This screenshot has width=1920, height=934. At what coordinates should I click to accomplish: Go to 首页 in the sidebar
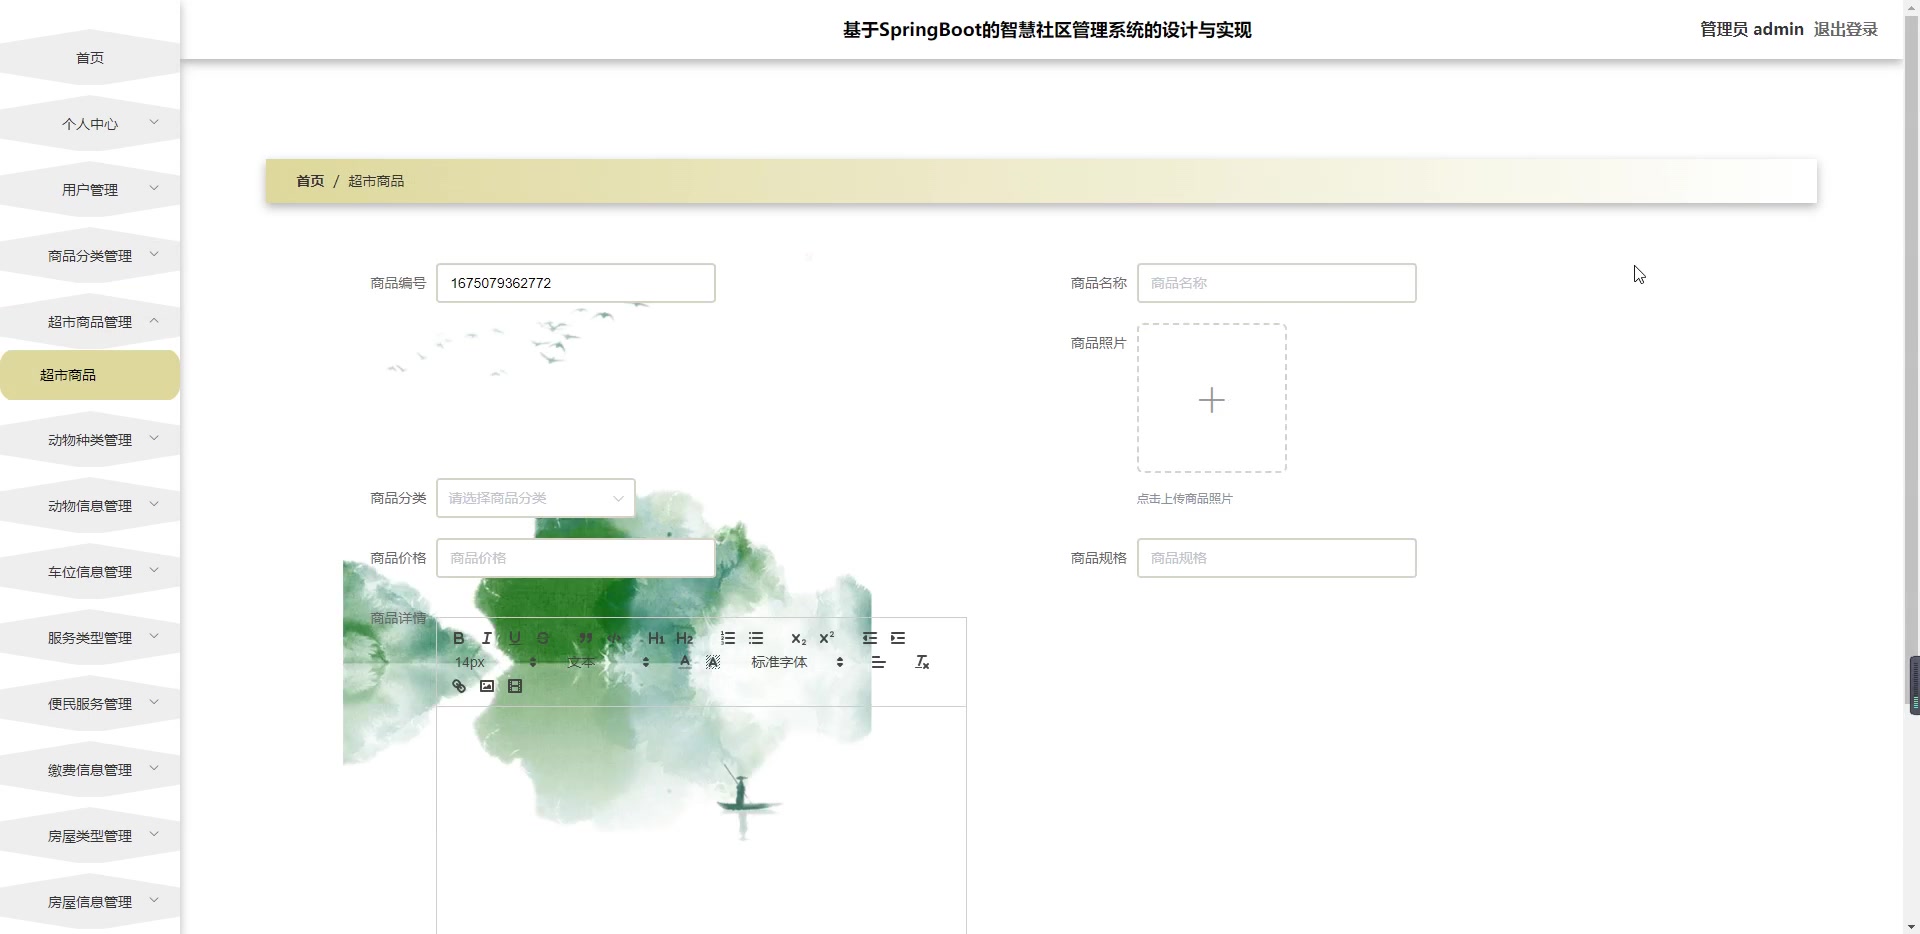point(90,58)
